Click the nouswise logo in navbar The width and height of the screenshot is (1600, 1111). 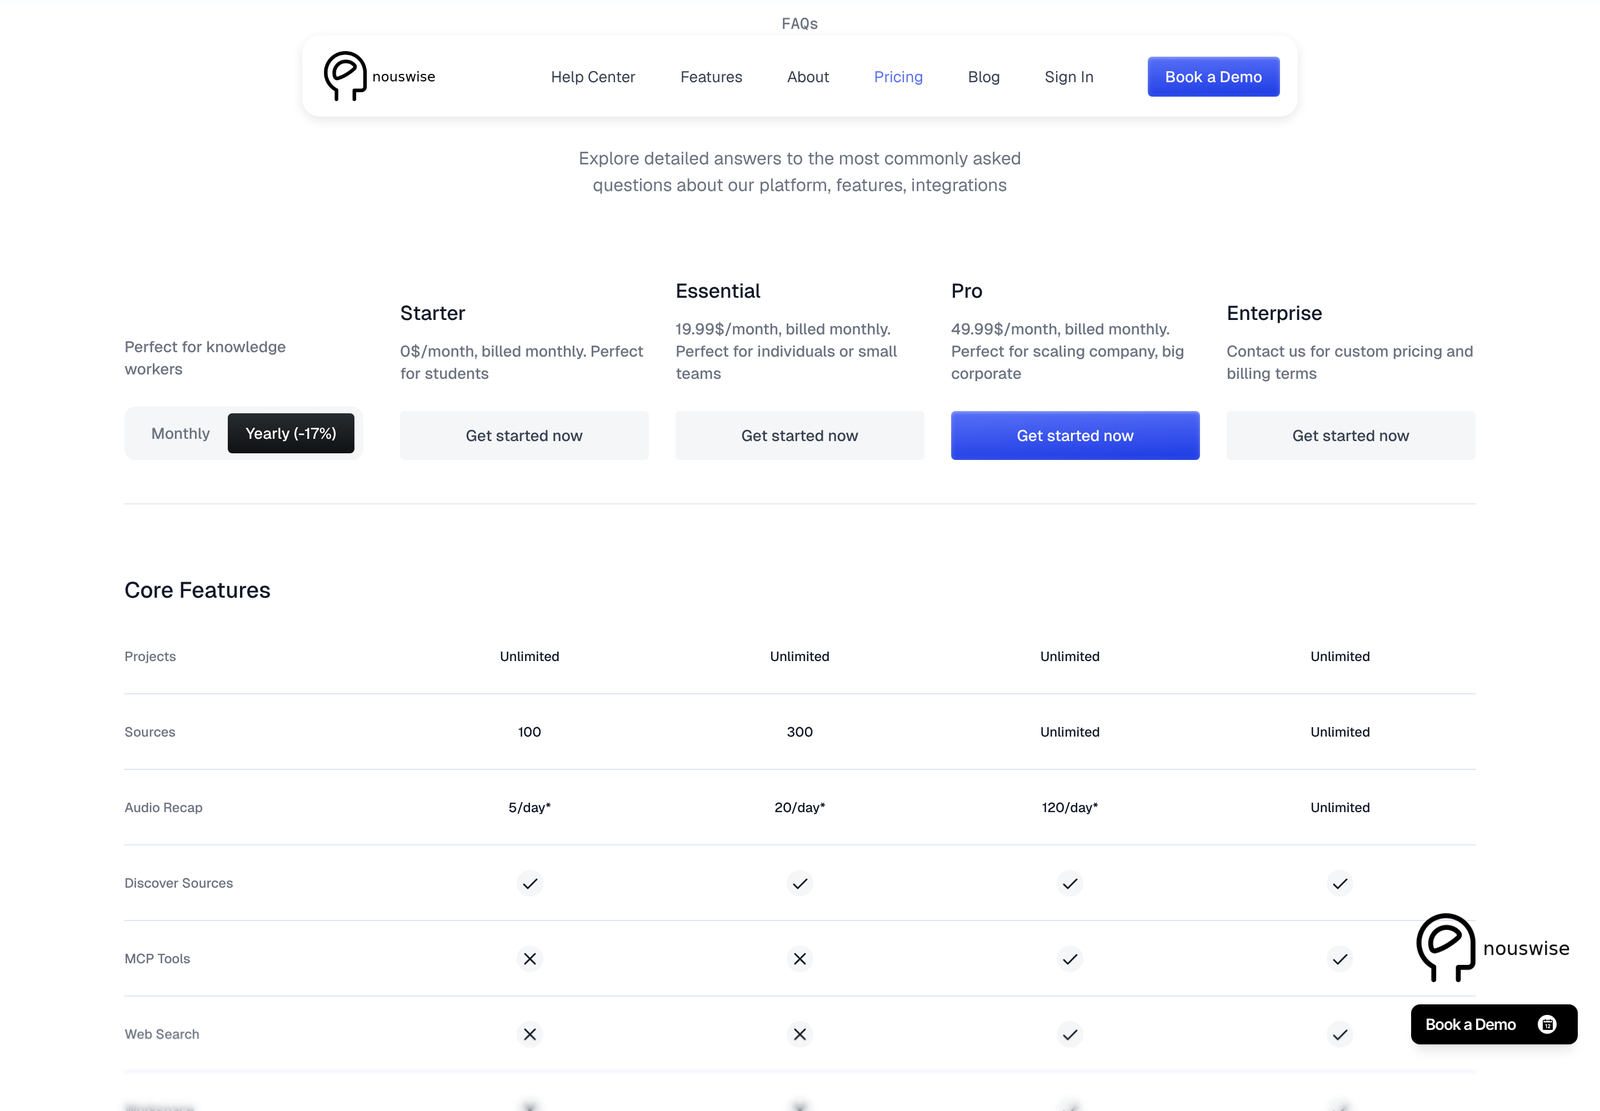pos(379,76)
